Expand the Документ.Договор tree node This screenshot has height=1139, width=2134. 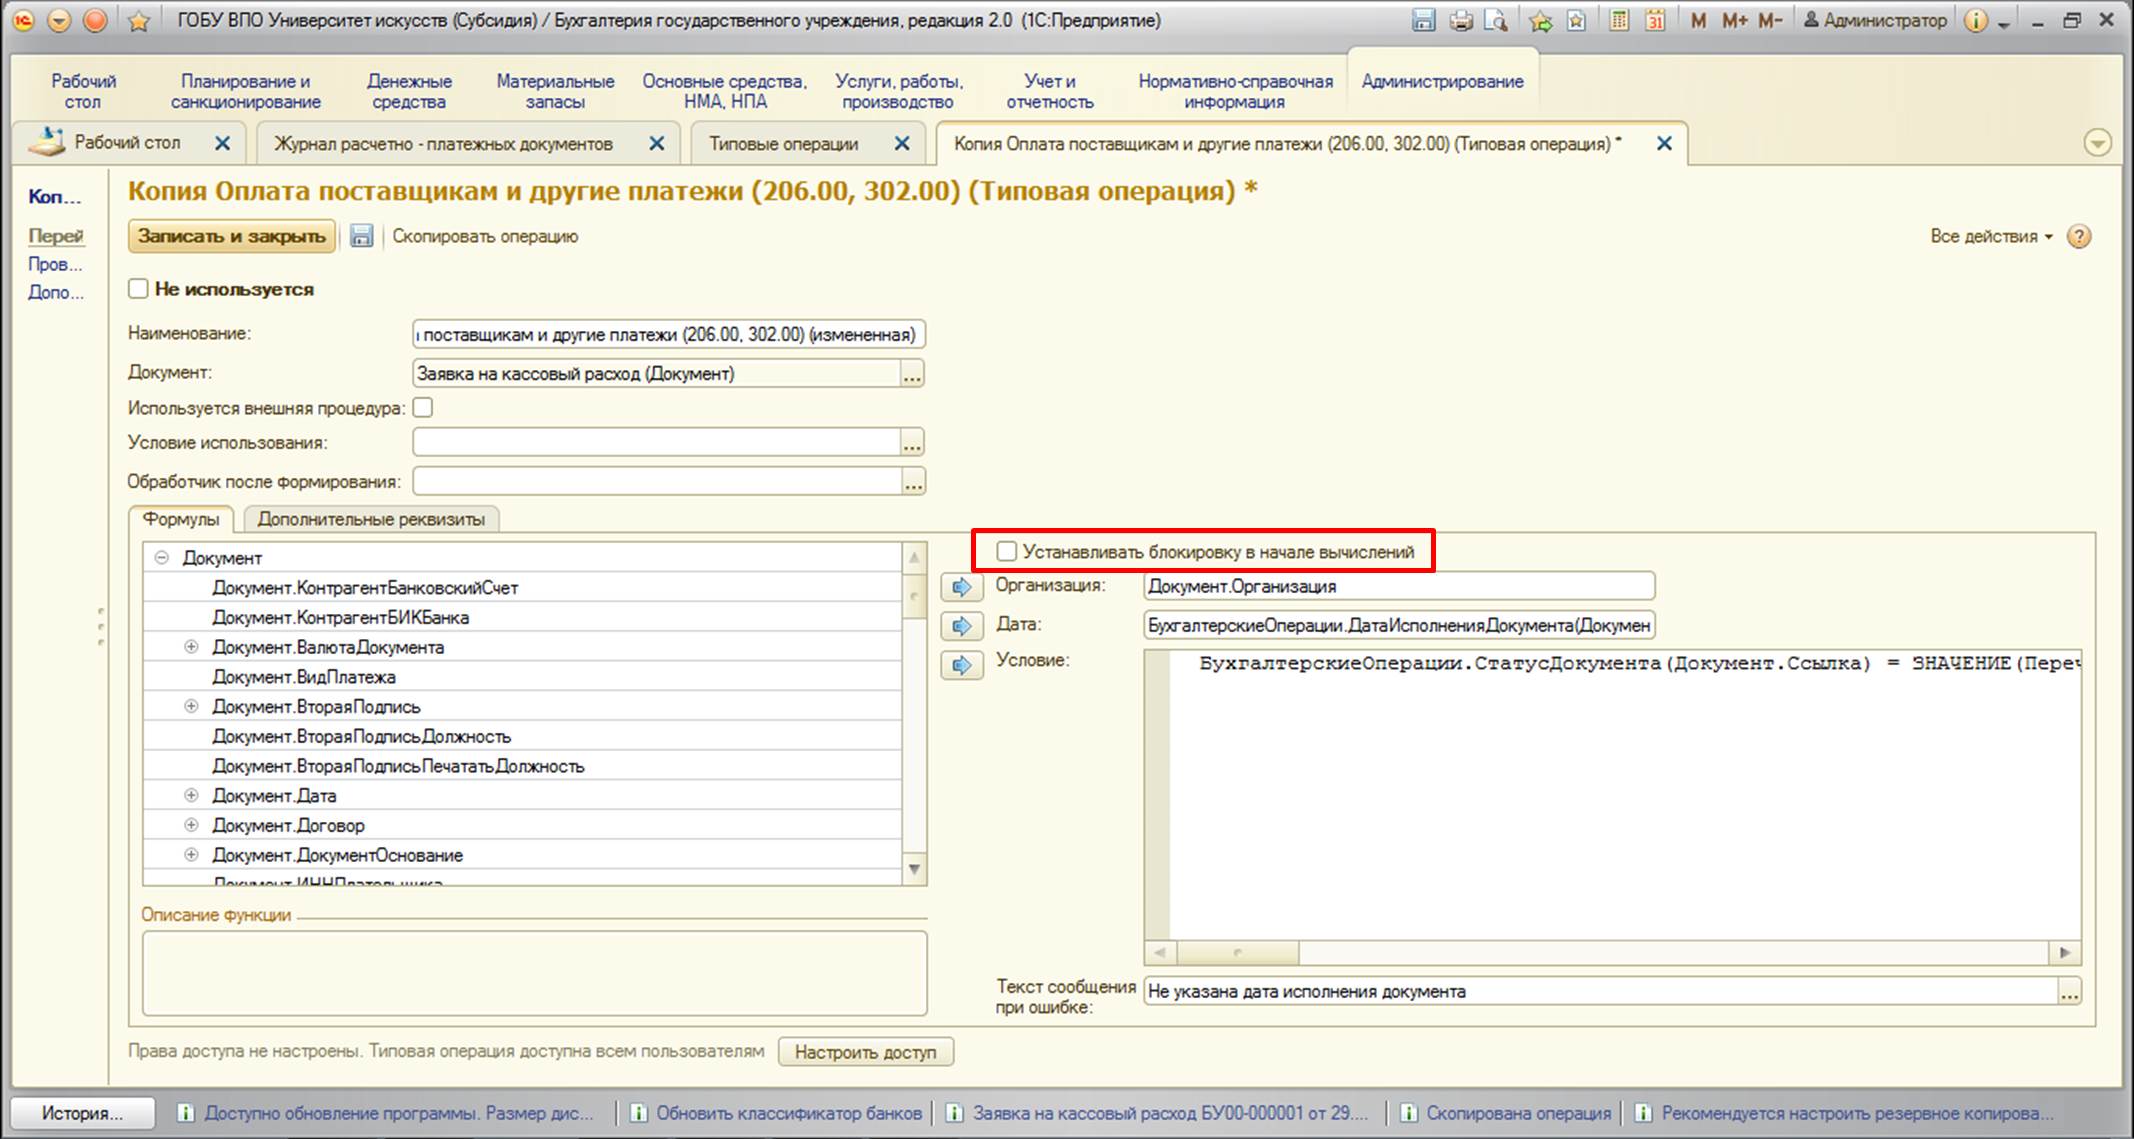(x=191, y=825)
